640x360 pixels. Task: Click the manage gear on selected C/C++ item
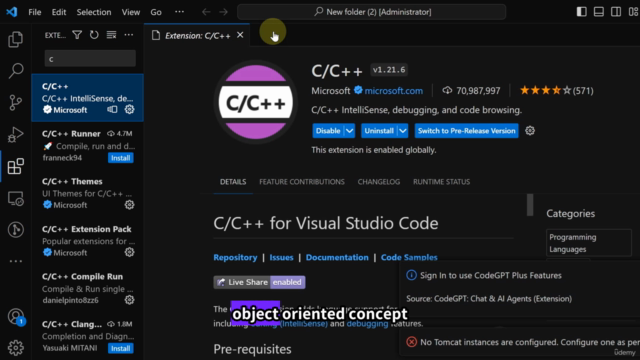pyautogui.click(x=129, y=109)
